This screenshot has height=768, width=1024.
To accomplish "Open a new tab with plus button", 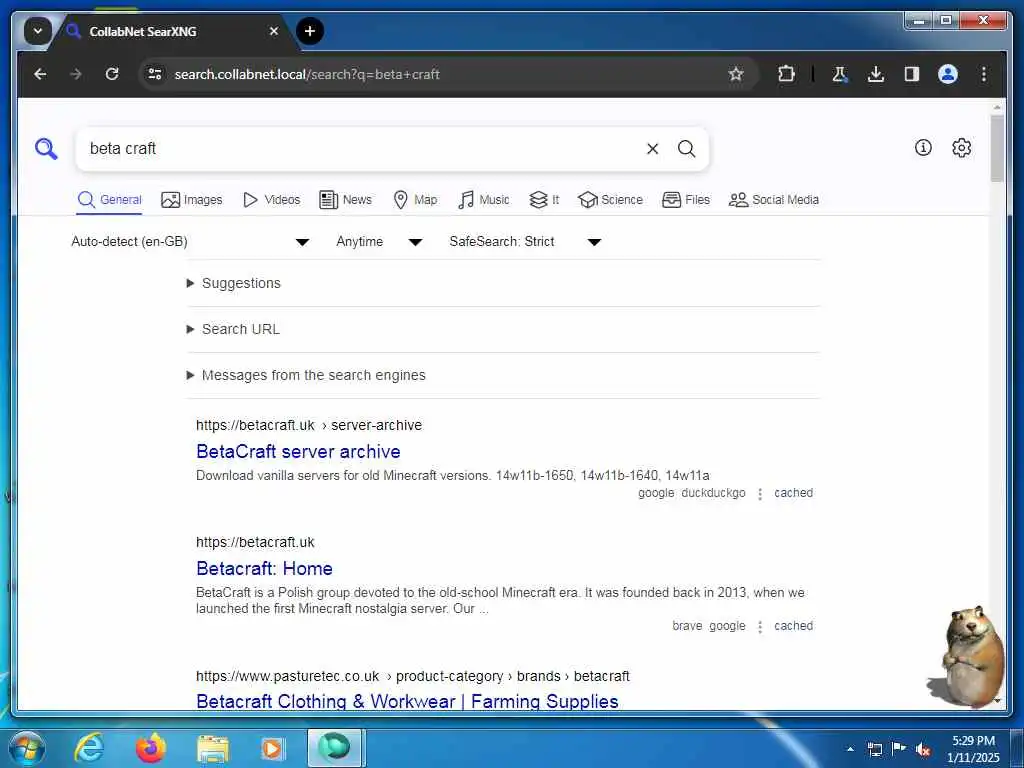I will click(x=310, y=31).
